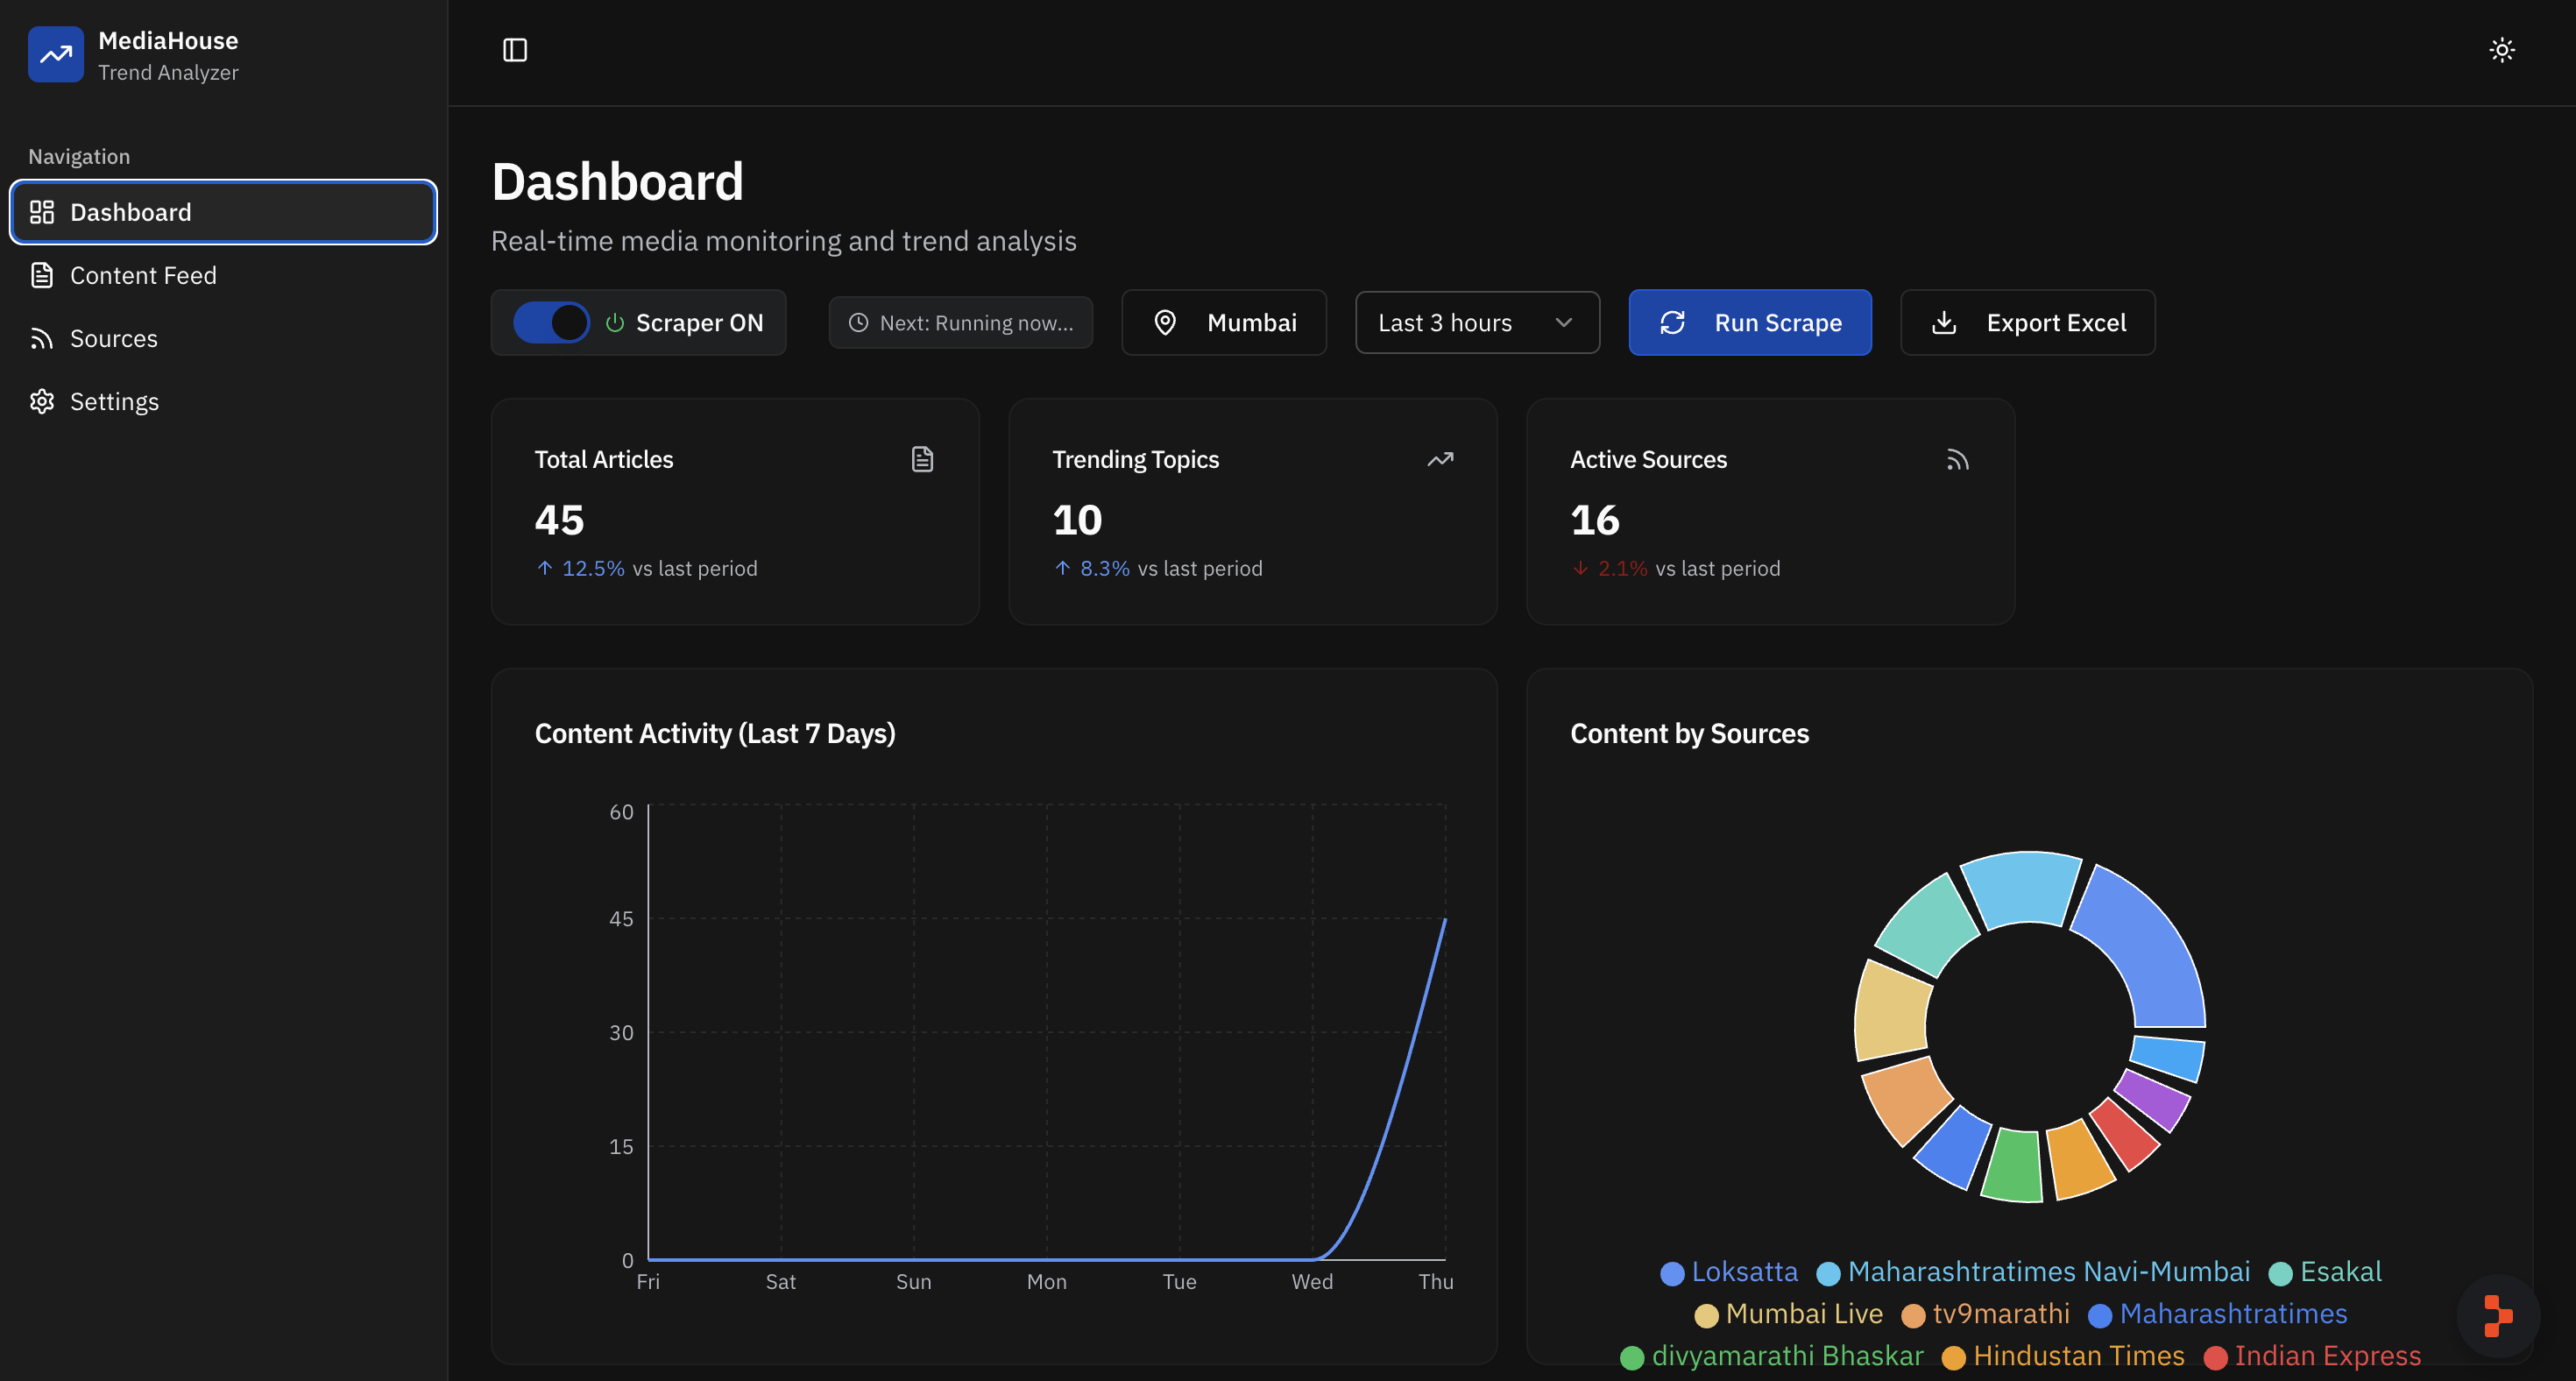Click the Content Feed document icon

(42, 275)
